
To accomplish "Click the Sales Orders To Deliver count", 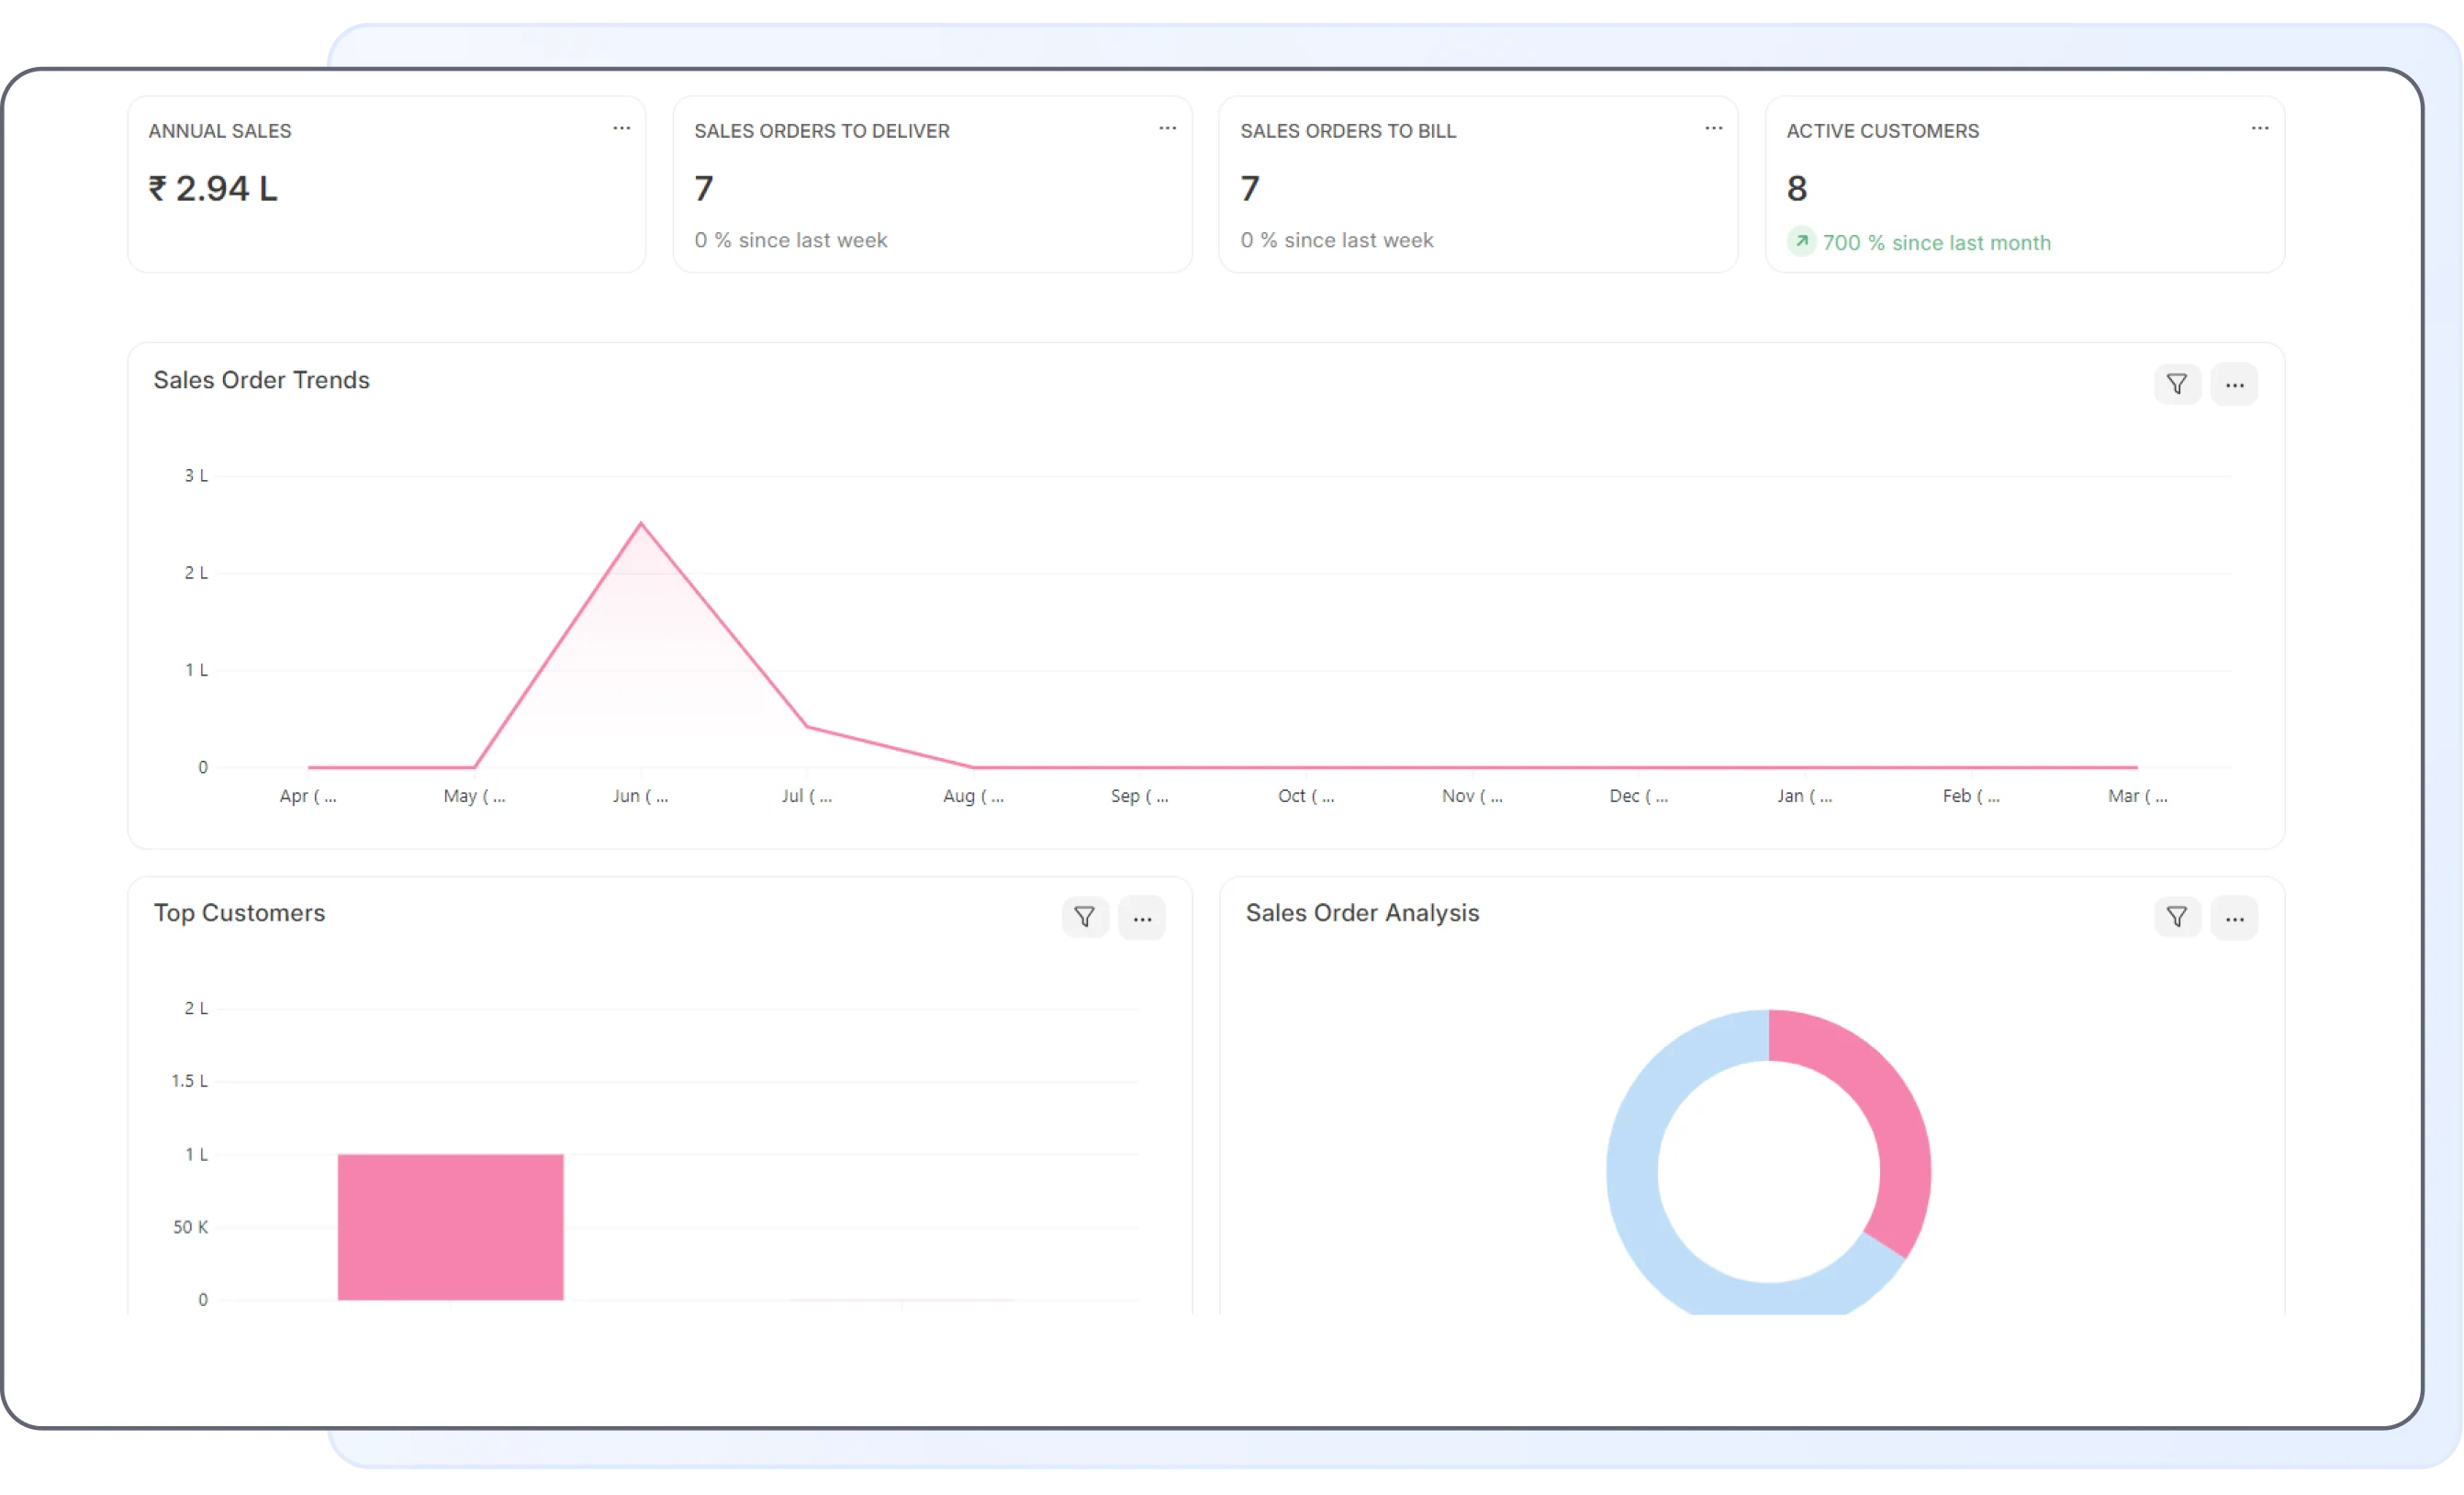I will [704, 188].
